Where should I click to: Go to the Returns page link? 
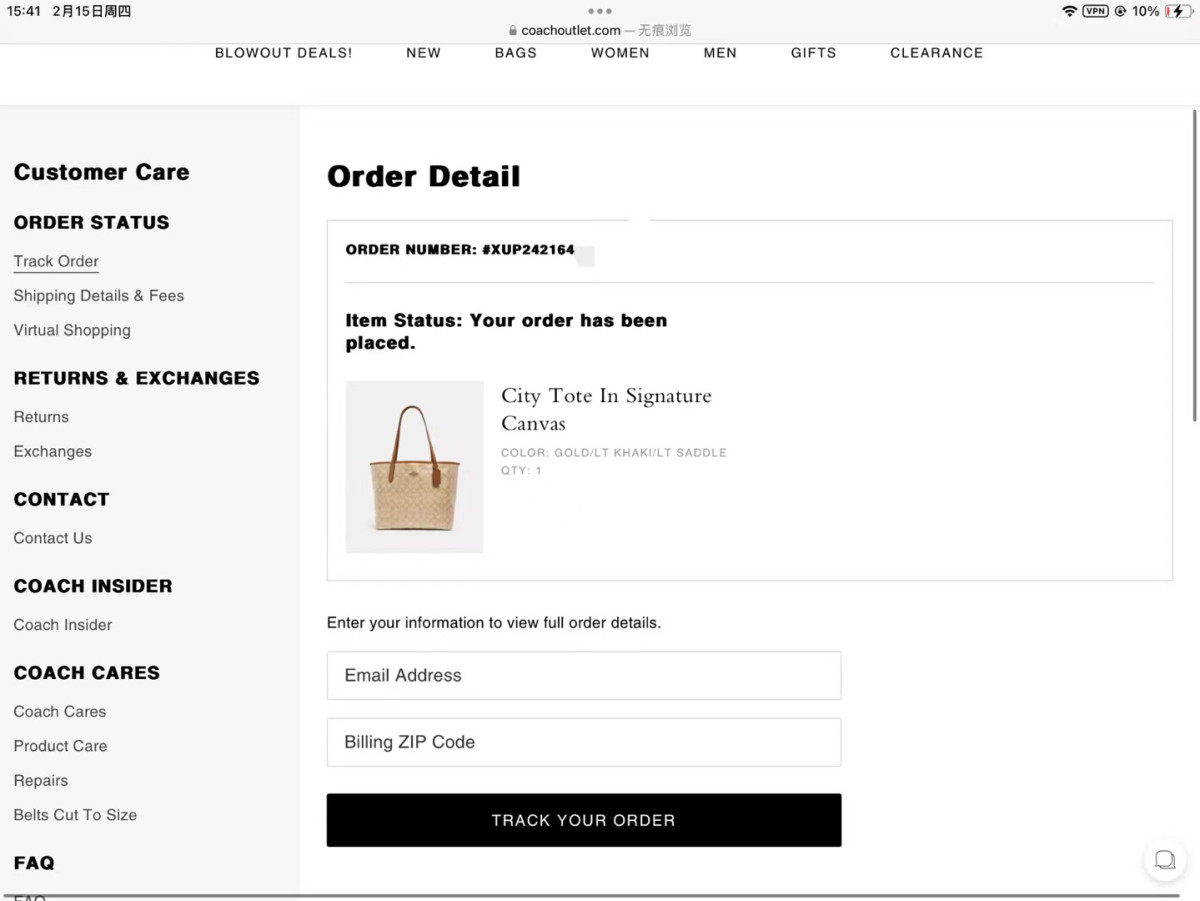coord(41,417)
